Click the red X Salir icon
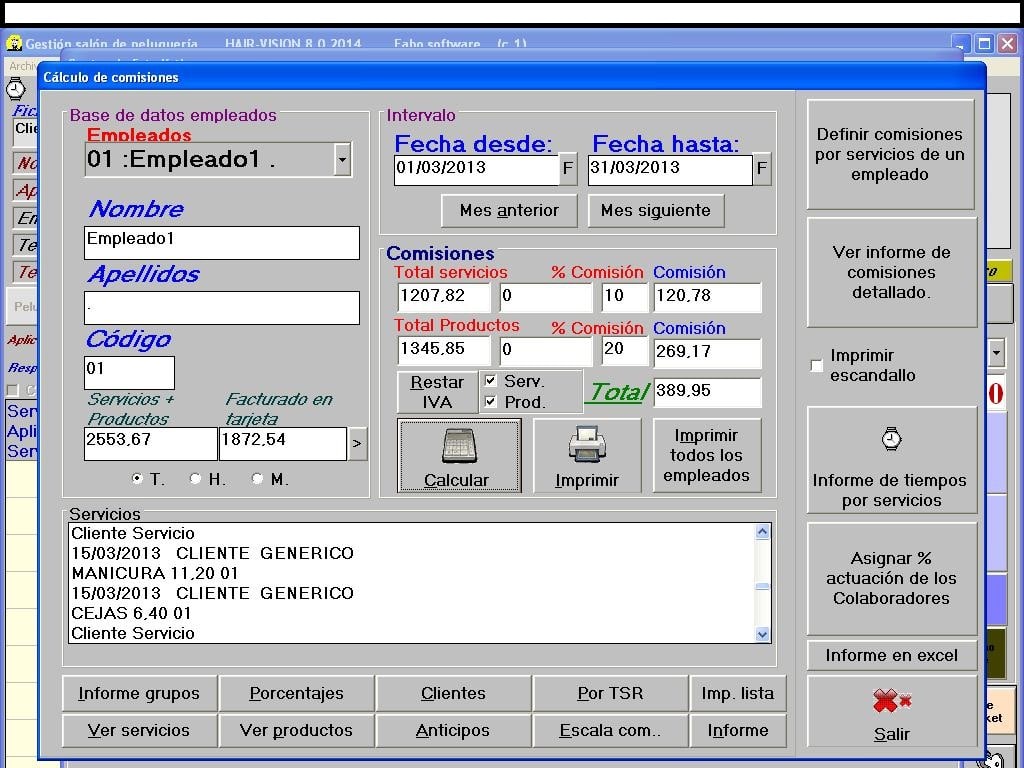The width and height of the screenshot is (1024, 768). [891, 702]
